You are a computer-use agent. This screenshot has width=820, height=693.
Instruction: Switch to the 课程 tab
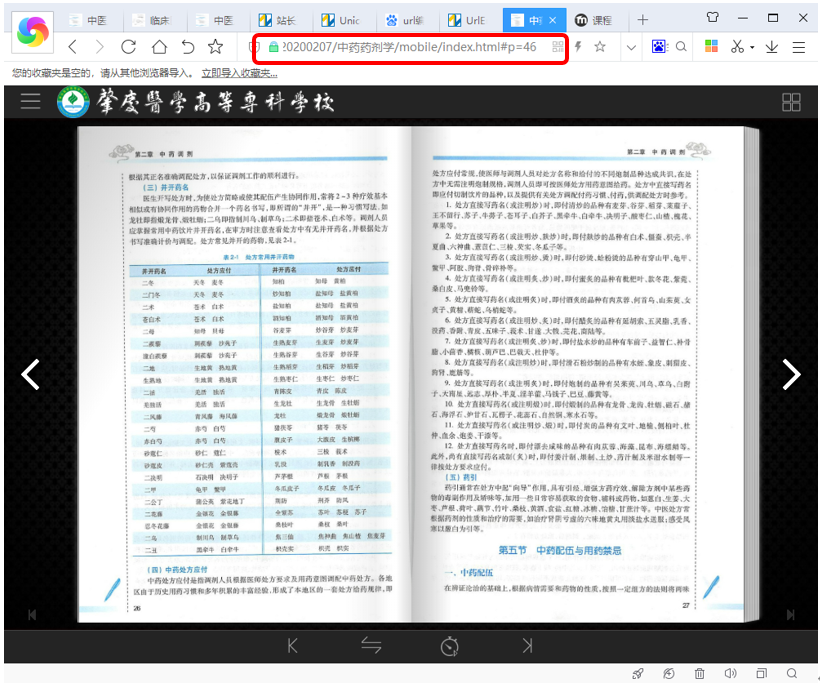595,20
